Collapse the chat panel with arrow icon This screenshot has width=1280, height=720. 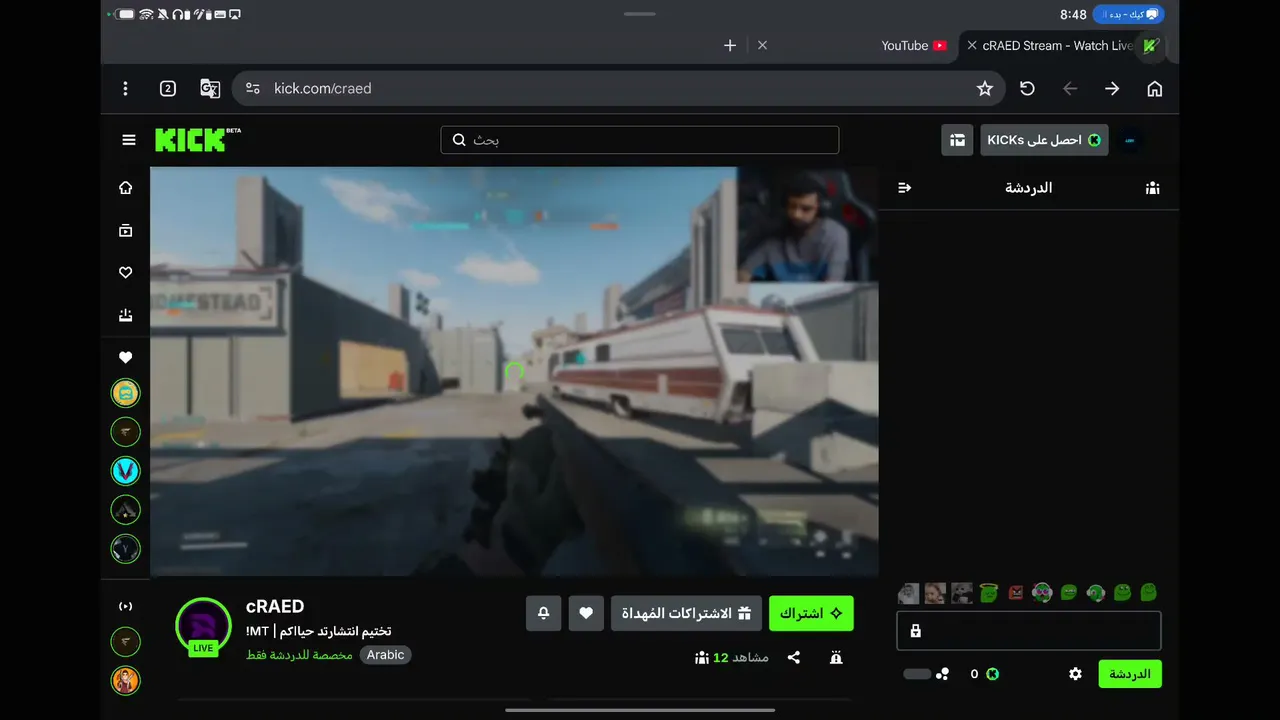(905, 188)
